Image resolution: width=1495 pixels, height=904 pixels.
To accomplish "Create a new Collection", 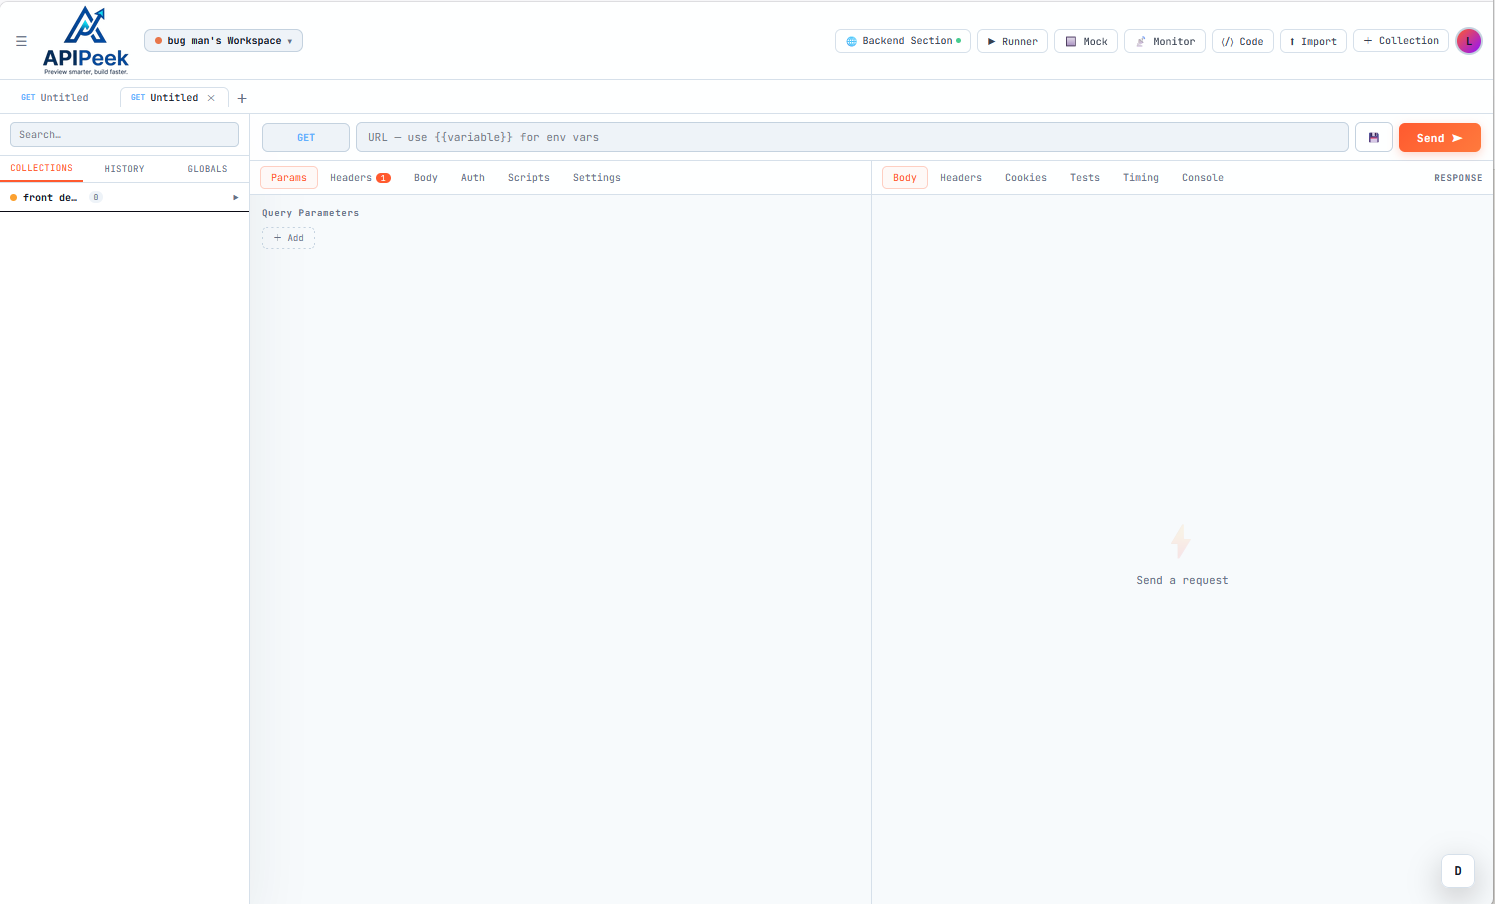I will [x=1401, y=41].
